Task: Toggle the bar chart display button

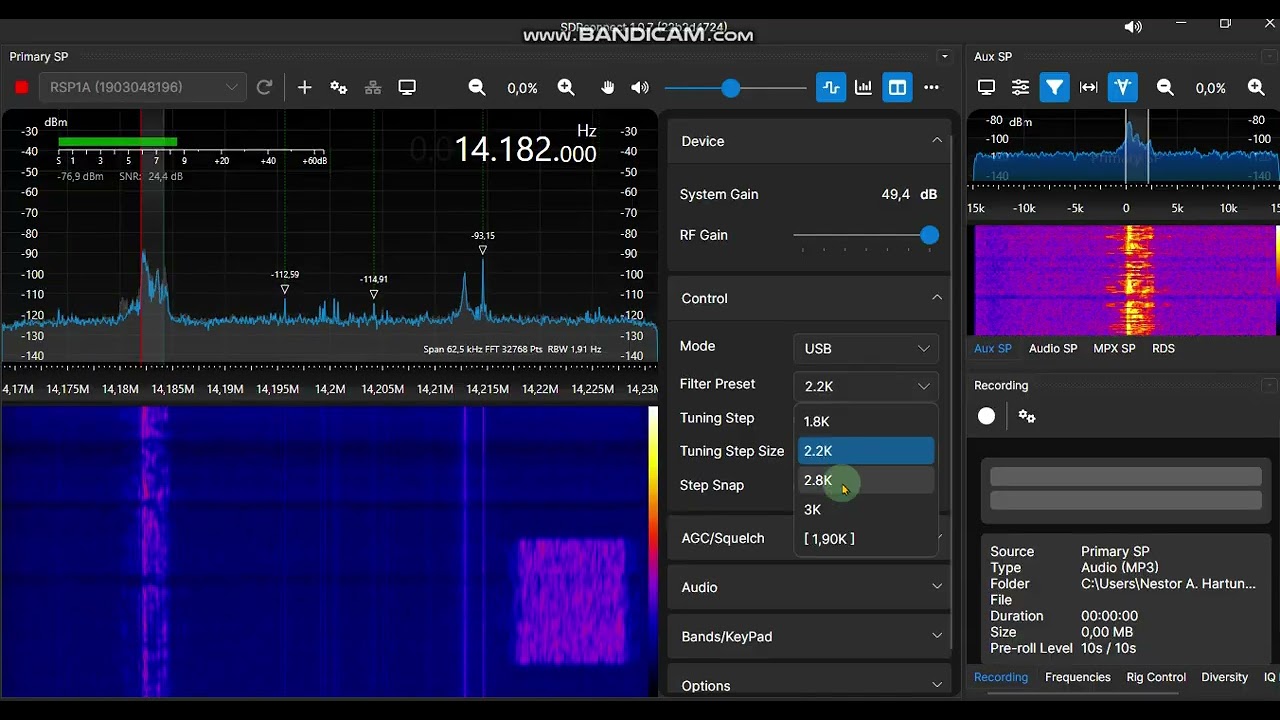Action: (863, 88)
